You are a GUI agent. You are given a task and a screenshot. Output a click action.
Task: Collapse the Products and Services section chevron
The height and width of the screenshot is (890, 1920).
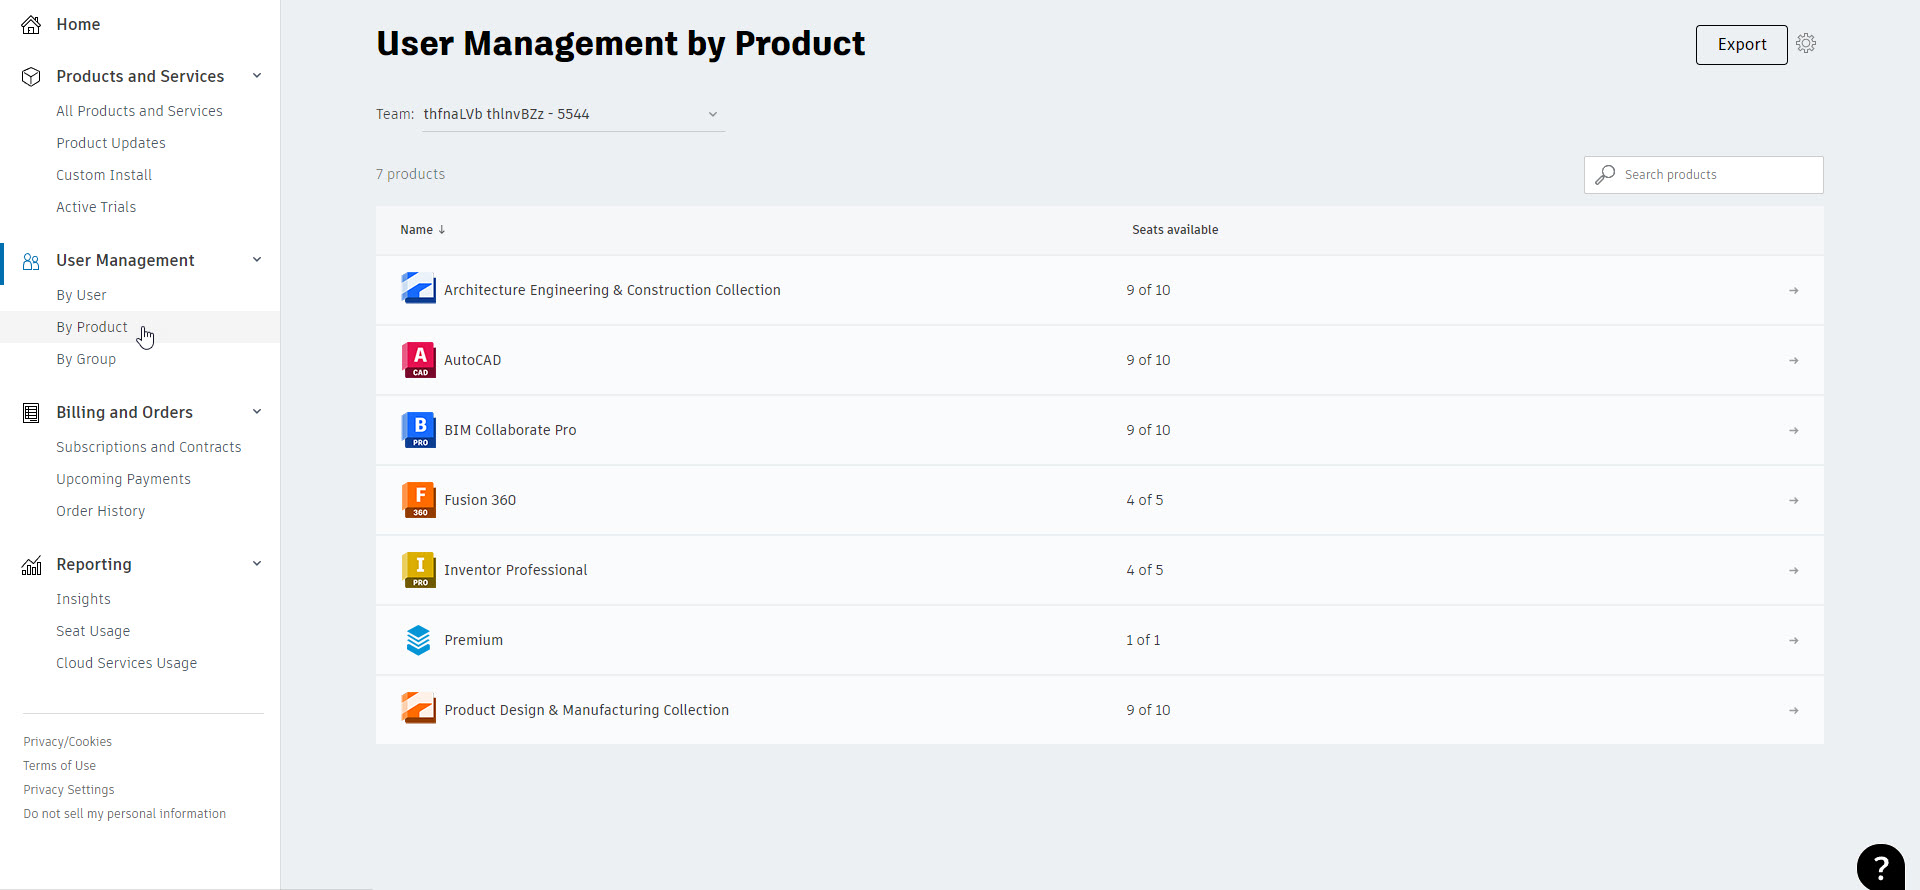coord(257,76)
